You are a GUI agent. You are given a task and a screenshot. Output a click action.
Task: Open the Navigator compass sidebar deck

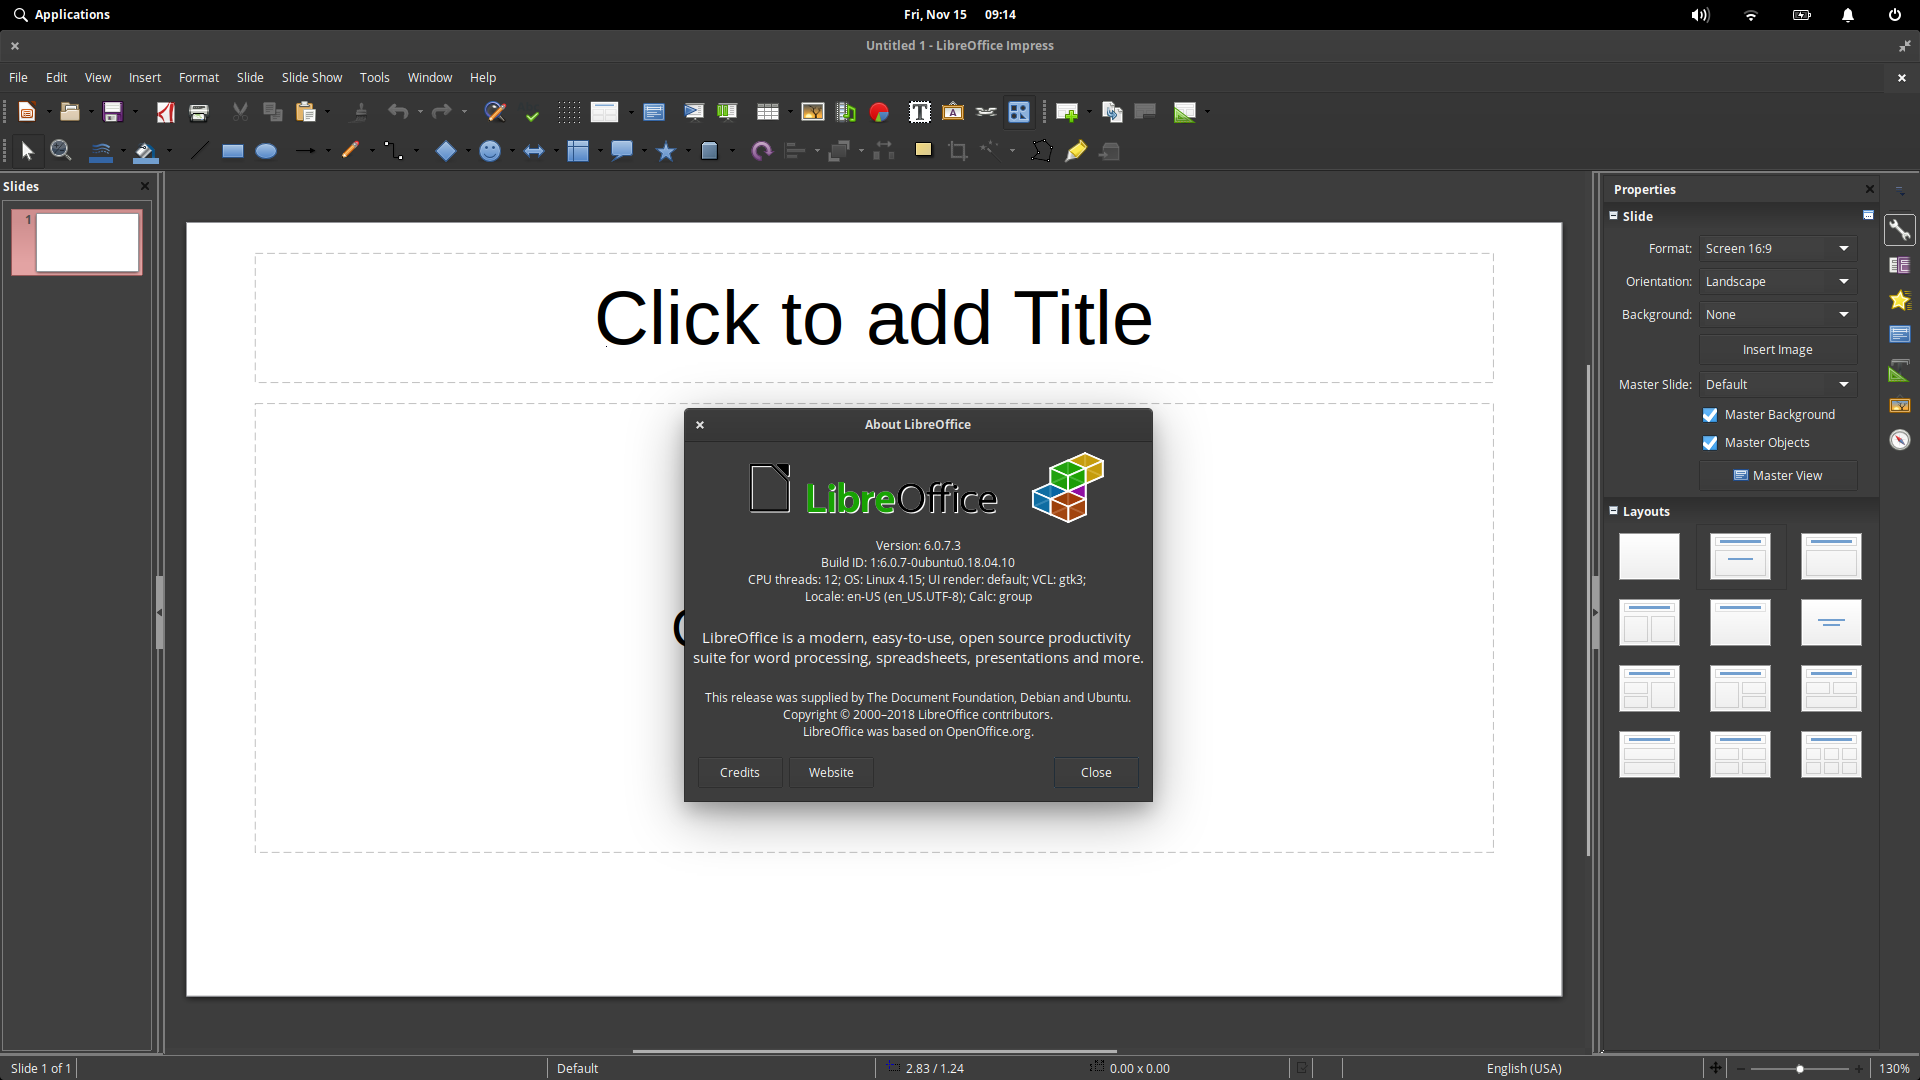point(1900,440)
